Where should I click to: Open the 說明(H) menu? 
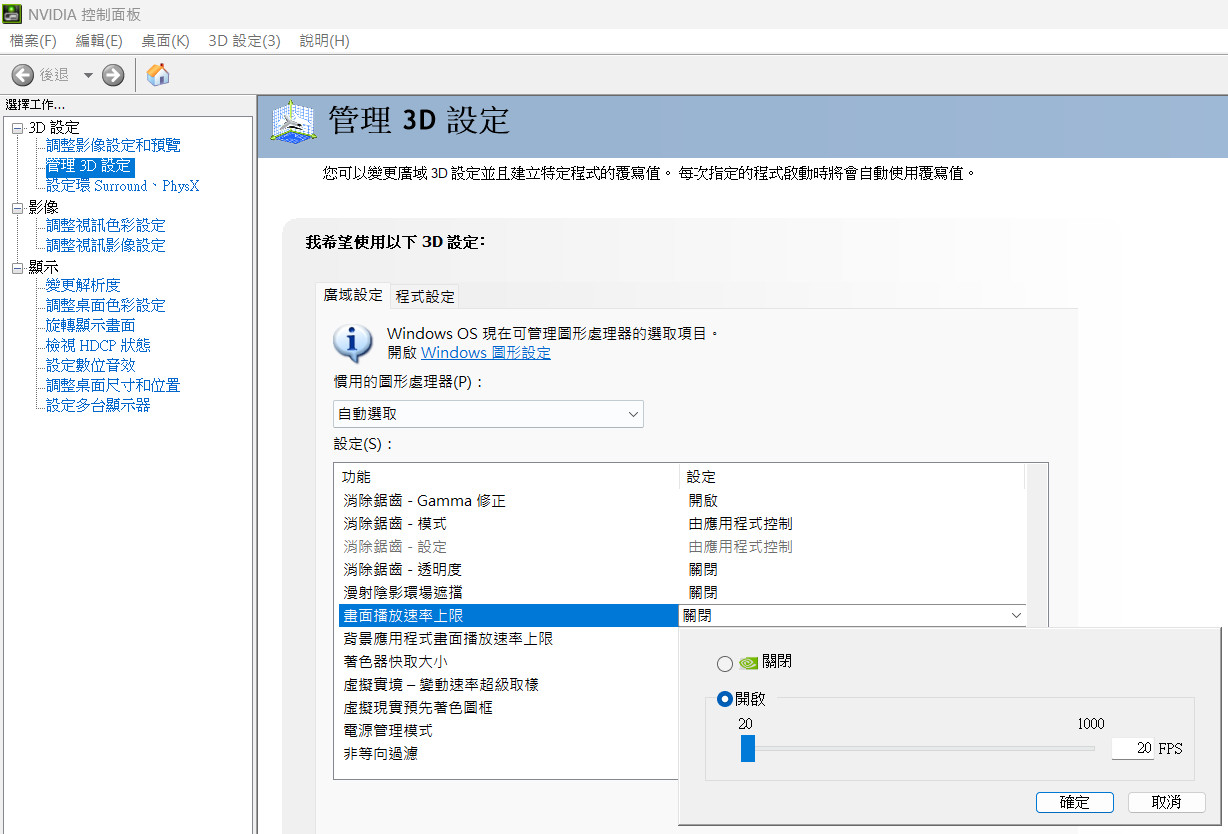[325, 41]
